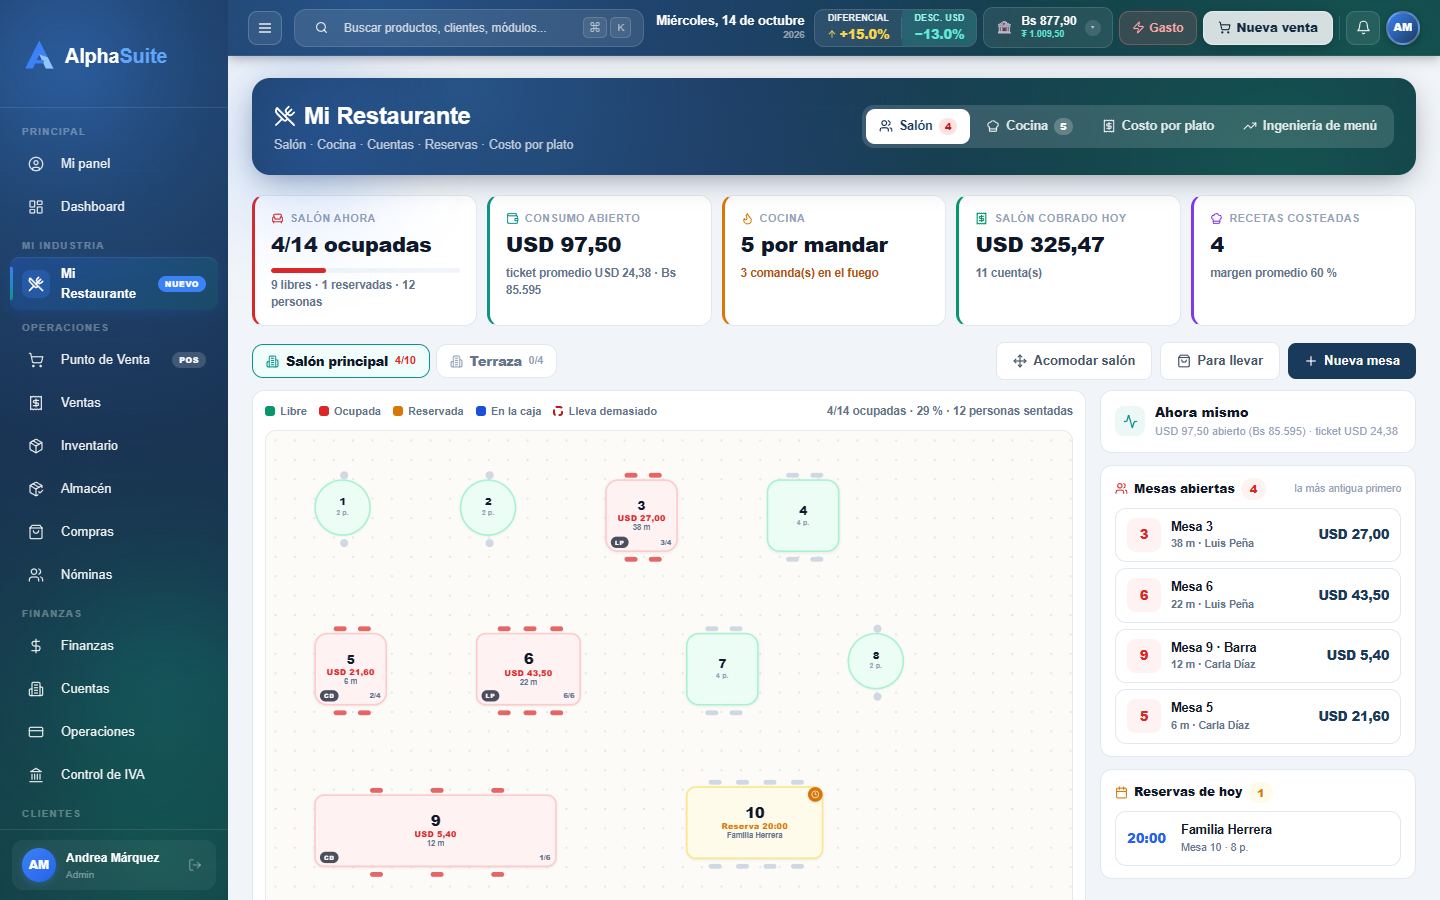Open Nóminas in the sidebar
The image size is (1440, 900).
coord(114,575)
